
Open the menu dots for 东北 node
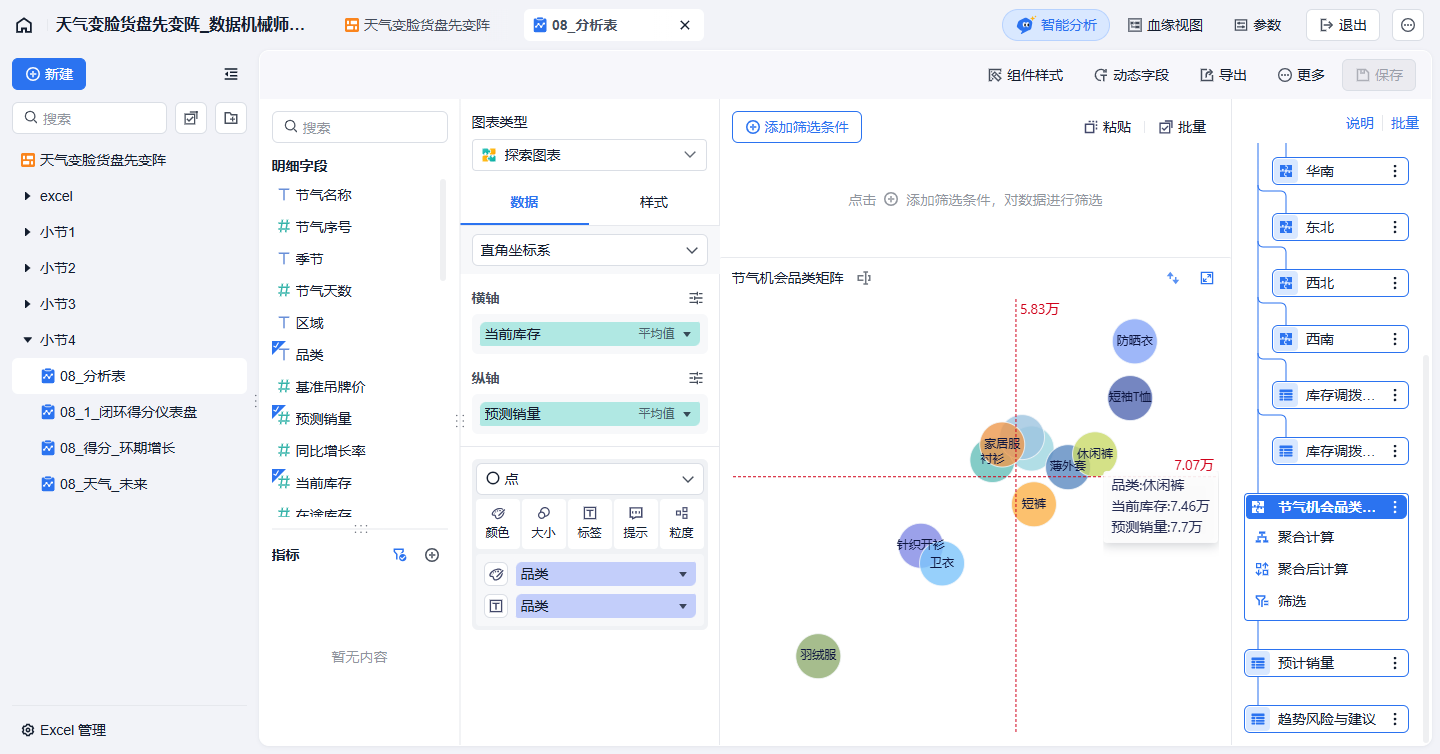pos(1395,227)
